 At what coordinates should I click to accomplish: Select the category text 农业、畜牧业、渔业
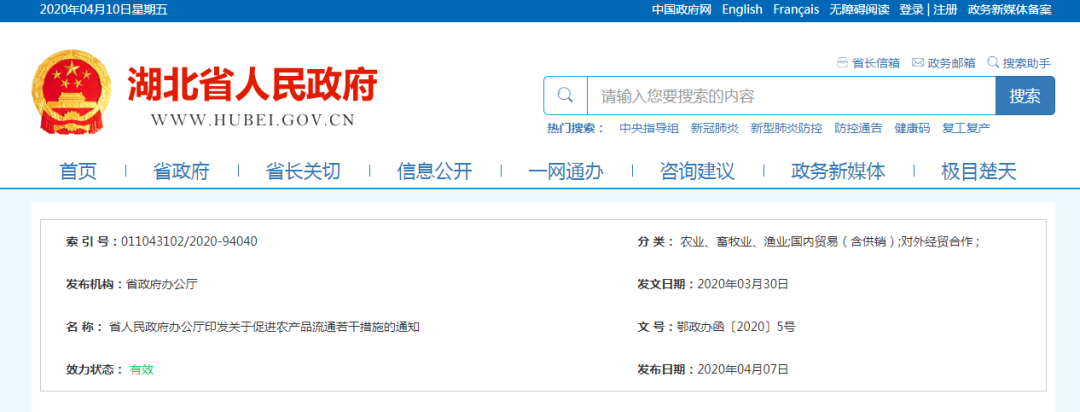[734, 242]
